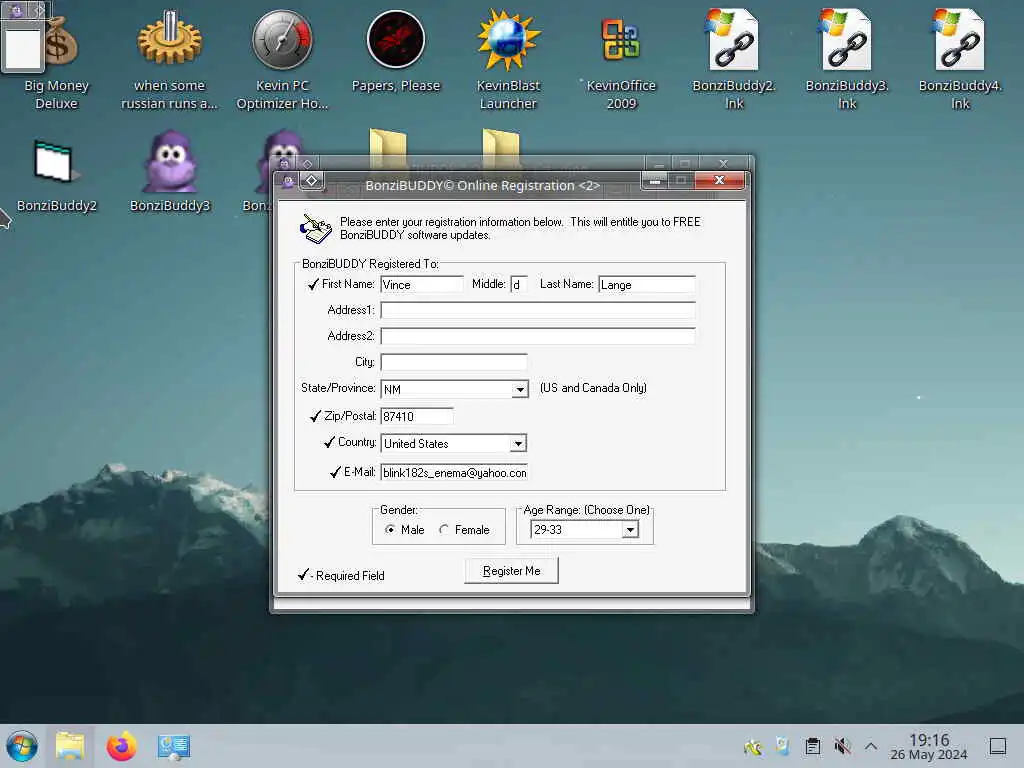1024x768 pixels.
Task: Open BonziBuddy2.lnk shortcut file
Action: (x=734, y=59)
